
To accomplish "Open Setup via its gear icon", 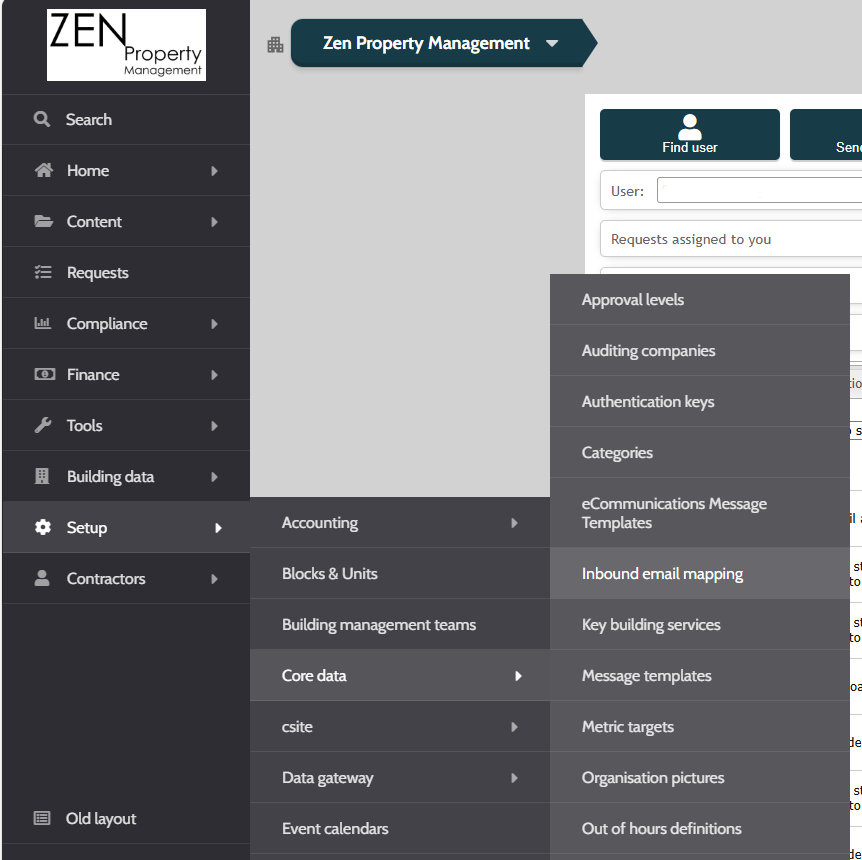I will [42, 527].
